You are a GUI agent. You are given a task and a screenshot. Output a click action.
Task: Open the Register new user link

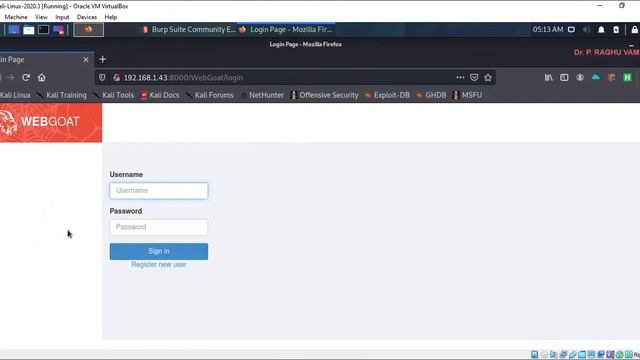click(159, 264)
